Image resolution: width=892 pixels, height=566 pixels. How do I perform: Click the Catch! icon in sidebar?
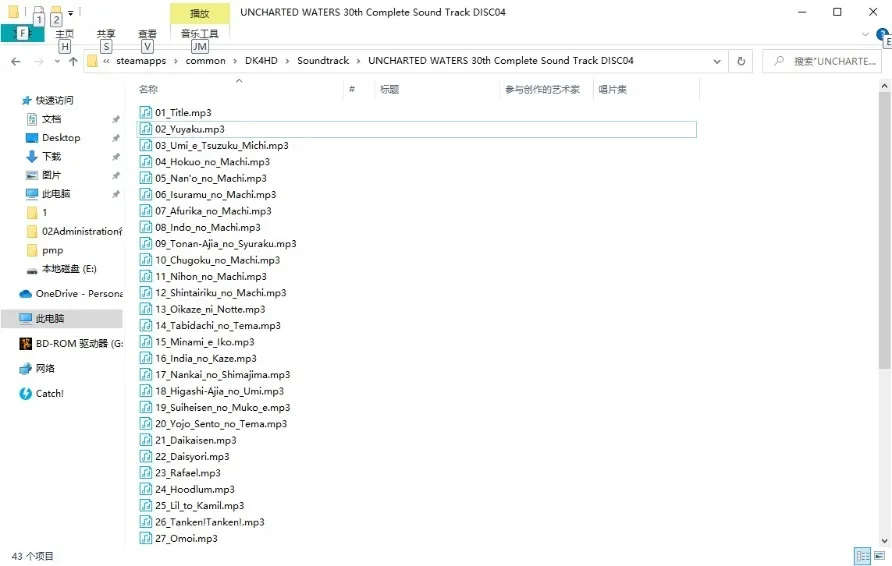26,394
